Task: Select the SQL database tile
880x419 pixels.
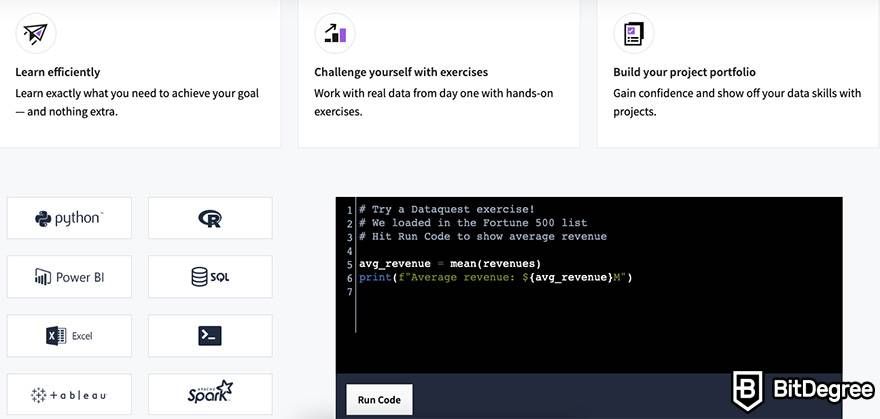Action: [210, 277]
